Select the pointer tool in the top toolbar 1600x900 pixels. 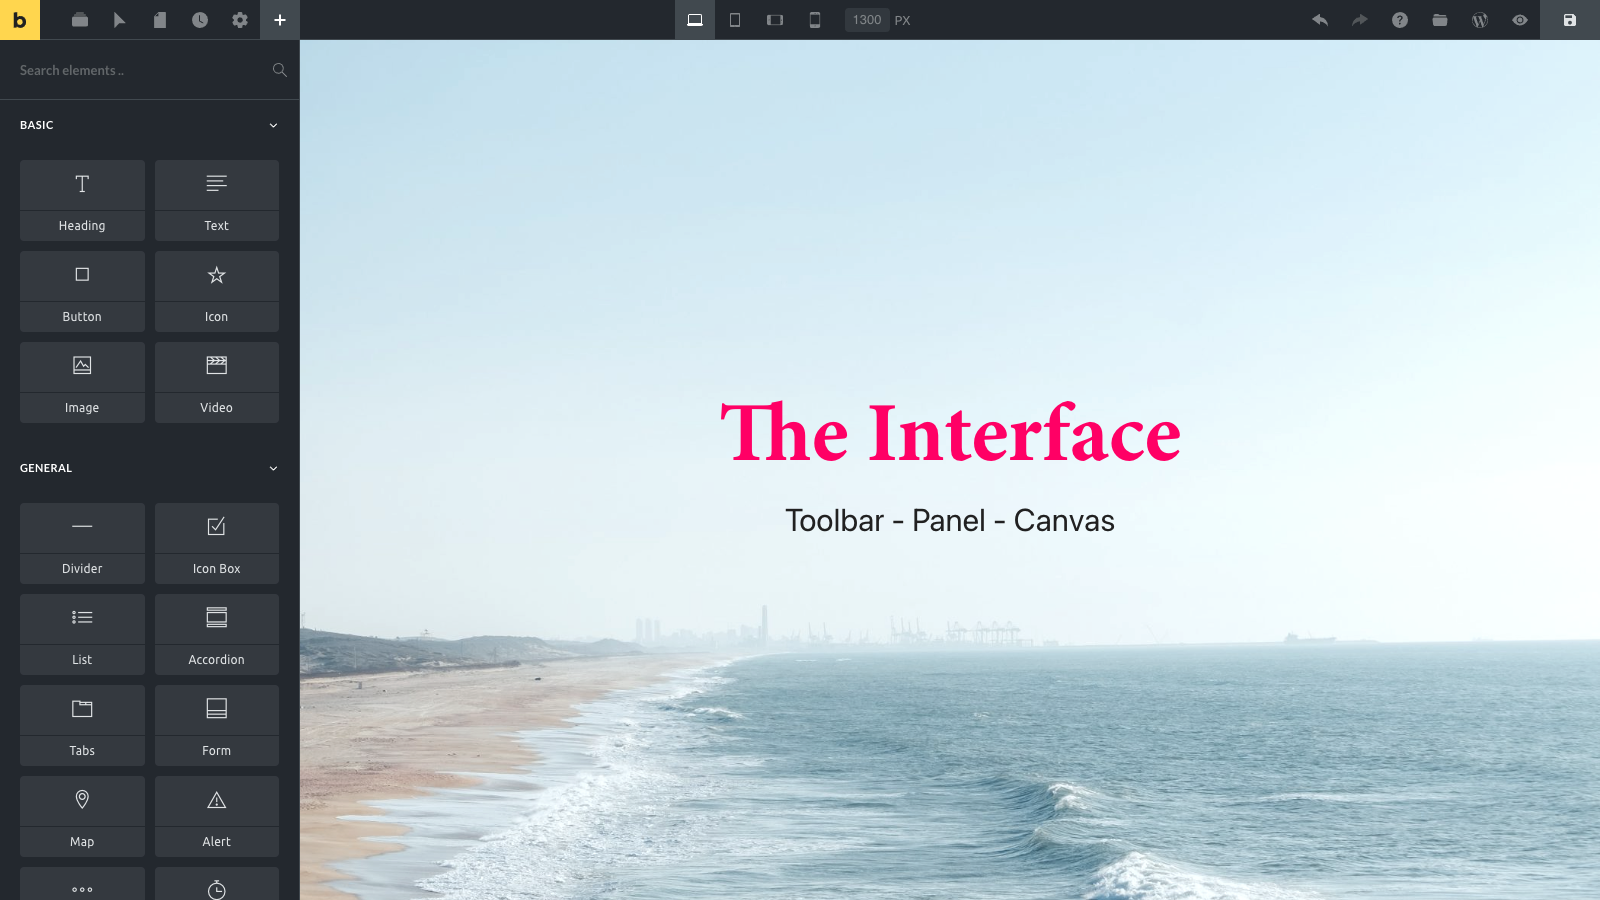tap(120, 20)
